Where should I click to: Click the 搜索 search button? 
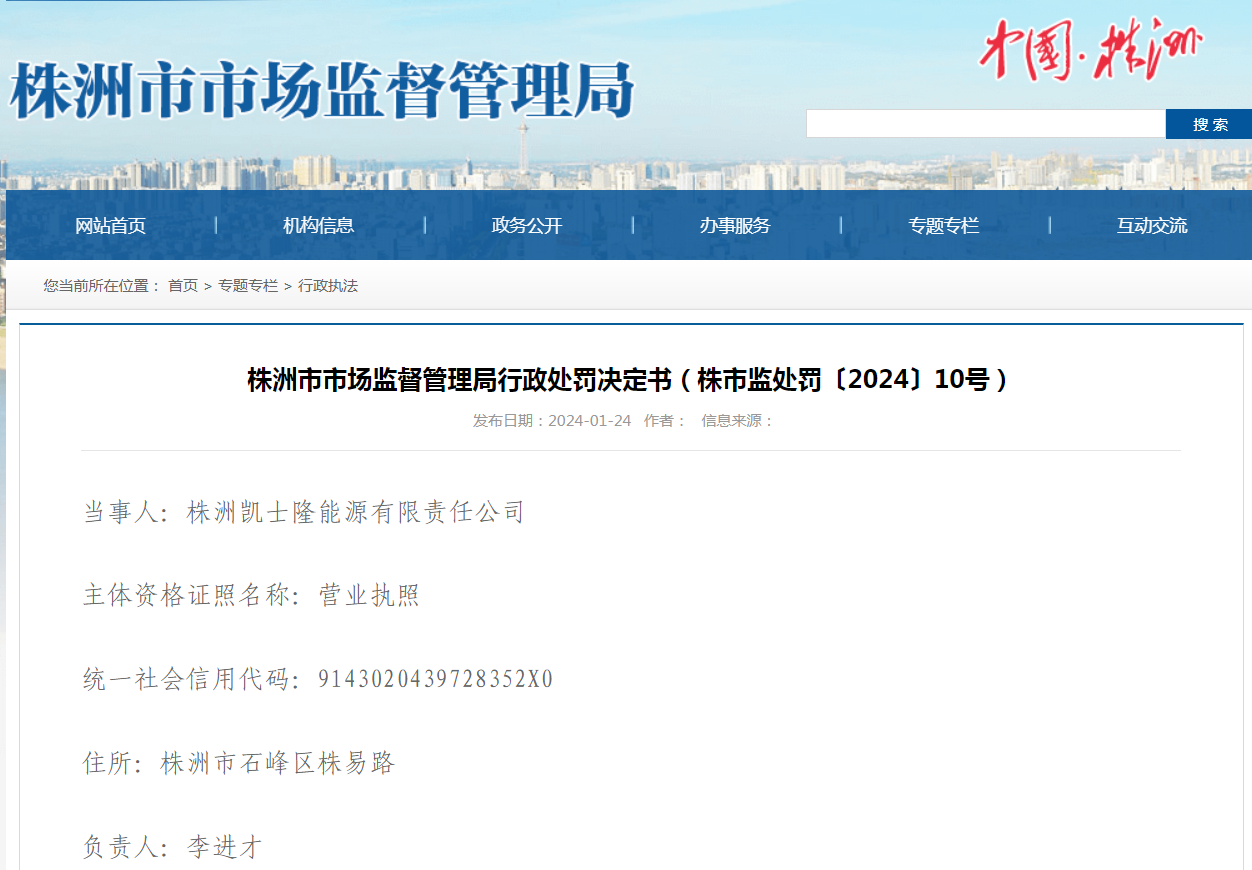[1209, 124]
